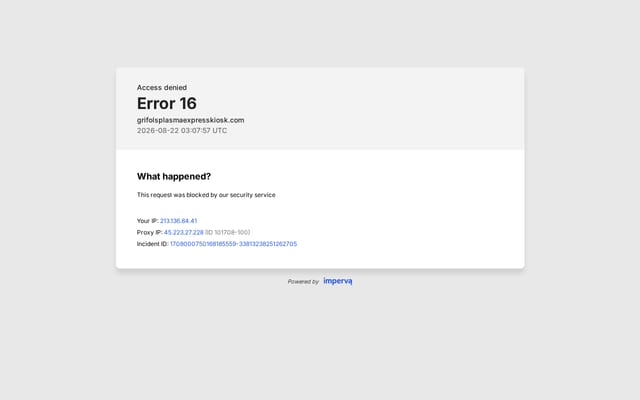Select the blocked by security service message
The width and height of the screenshot is (640, 400).
pyautogui.click(x=206, y=195)
